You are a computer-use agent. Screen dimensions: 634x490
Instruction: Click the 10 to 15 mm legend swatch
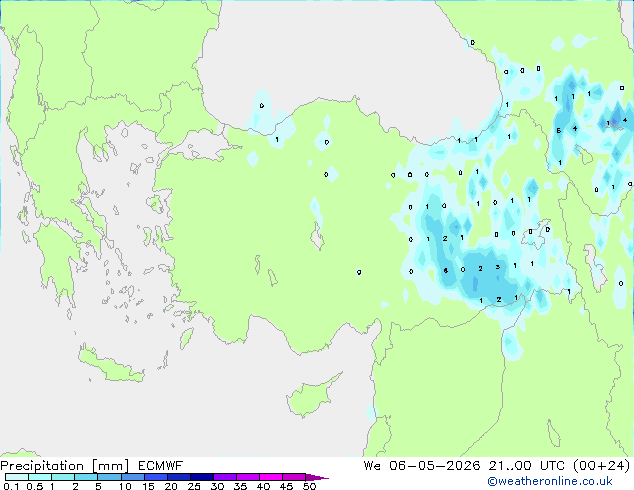click(132, 477)
